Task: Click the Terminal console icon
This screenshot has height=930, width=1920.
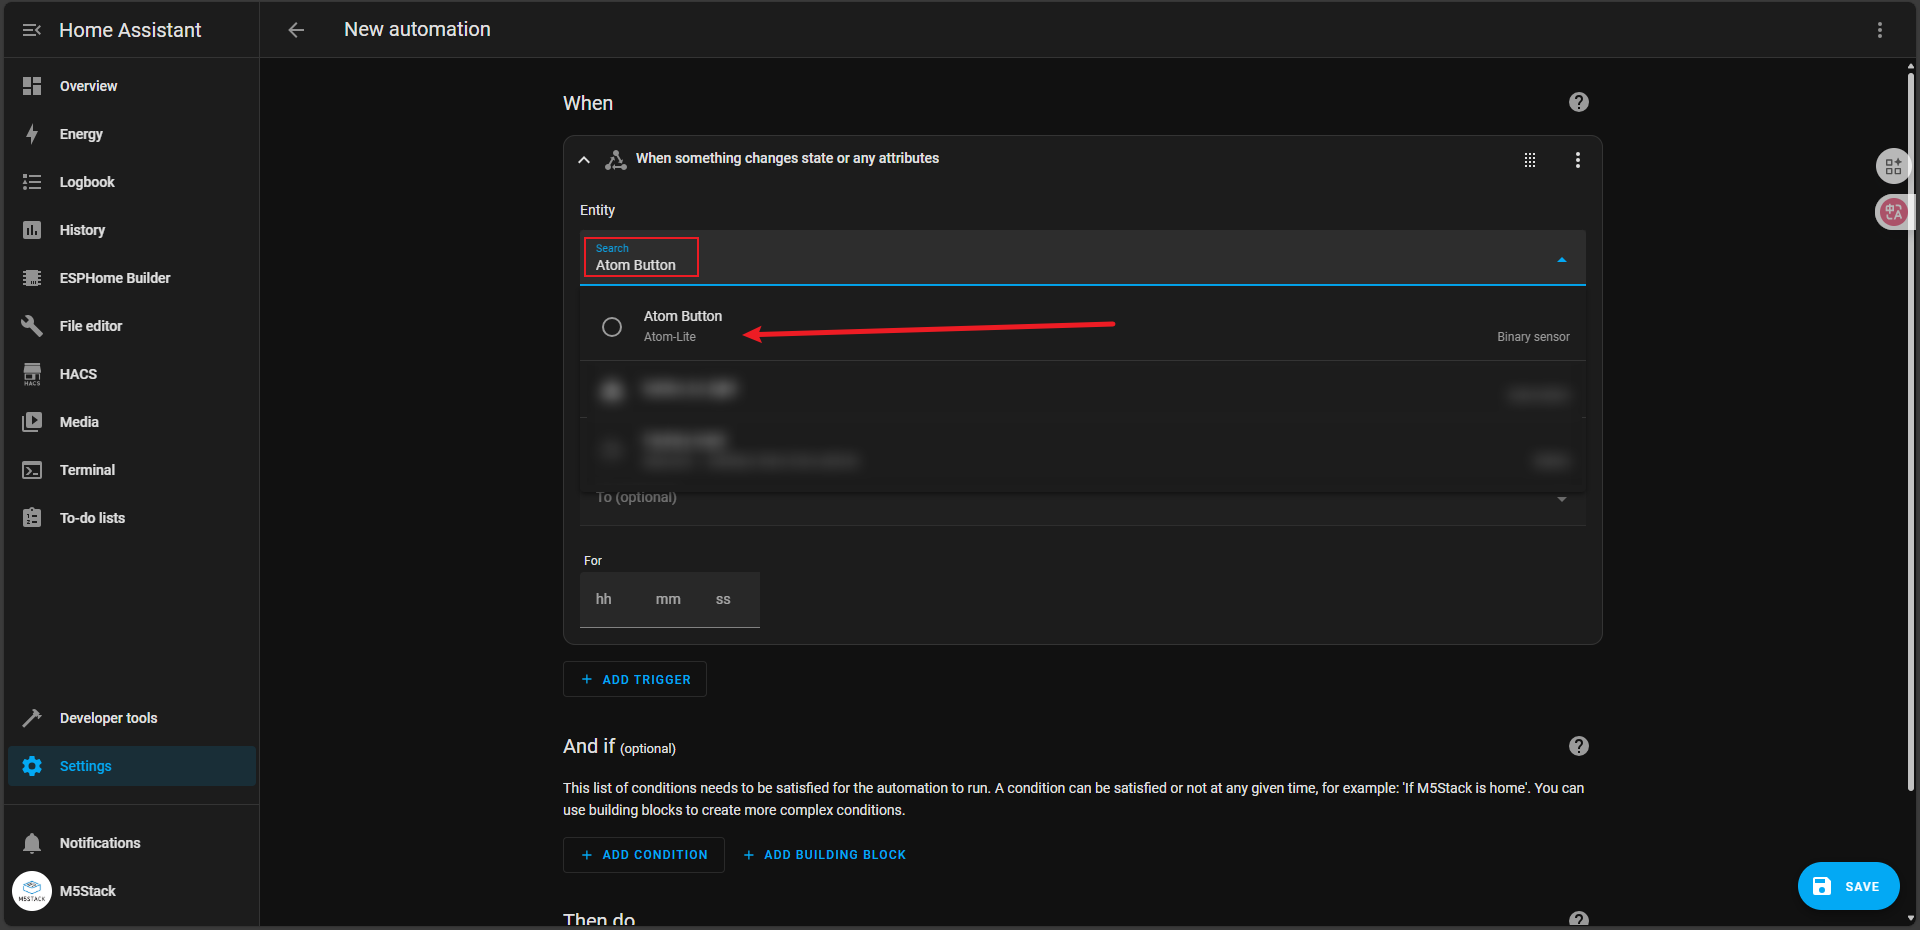Action: point(32,470)
